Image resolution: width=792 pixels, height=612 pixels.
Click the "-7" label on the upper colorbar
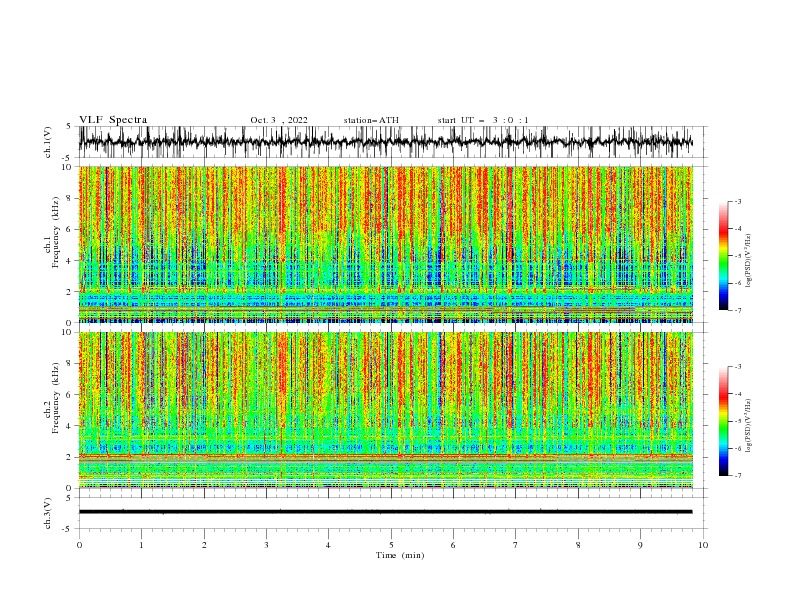(738, 310)
